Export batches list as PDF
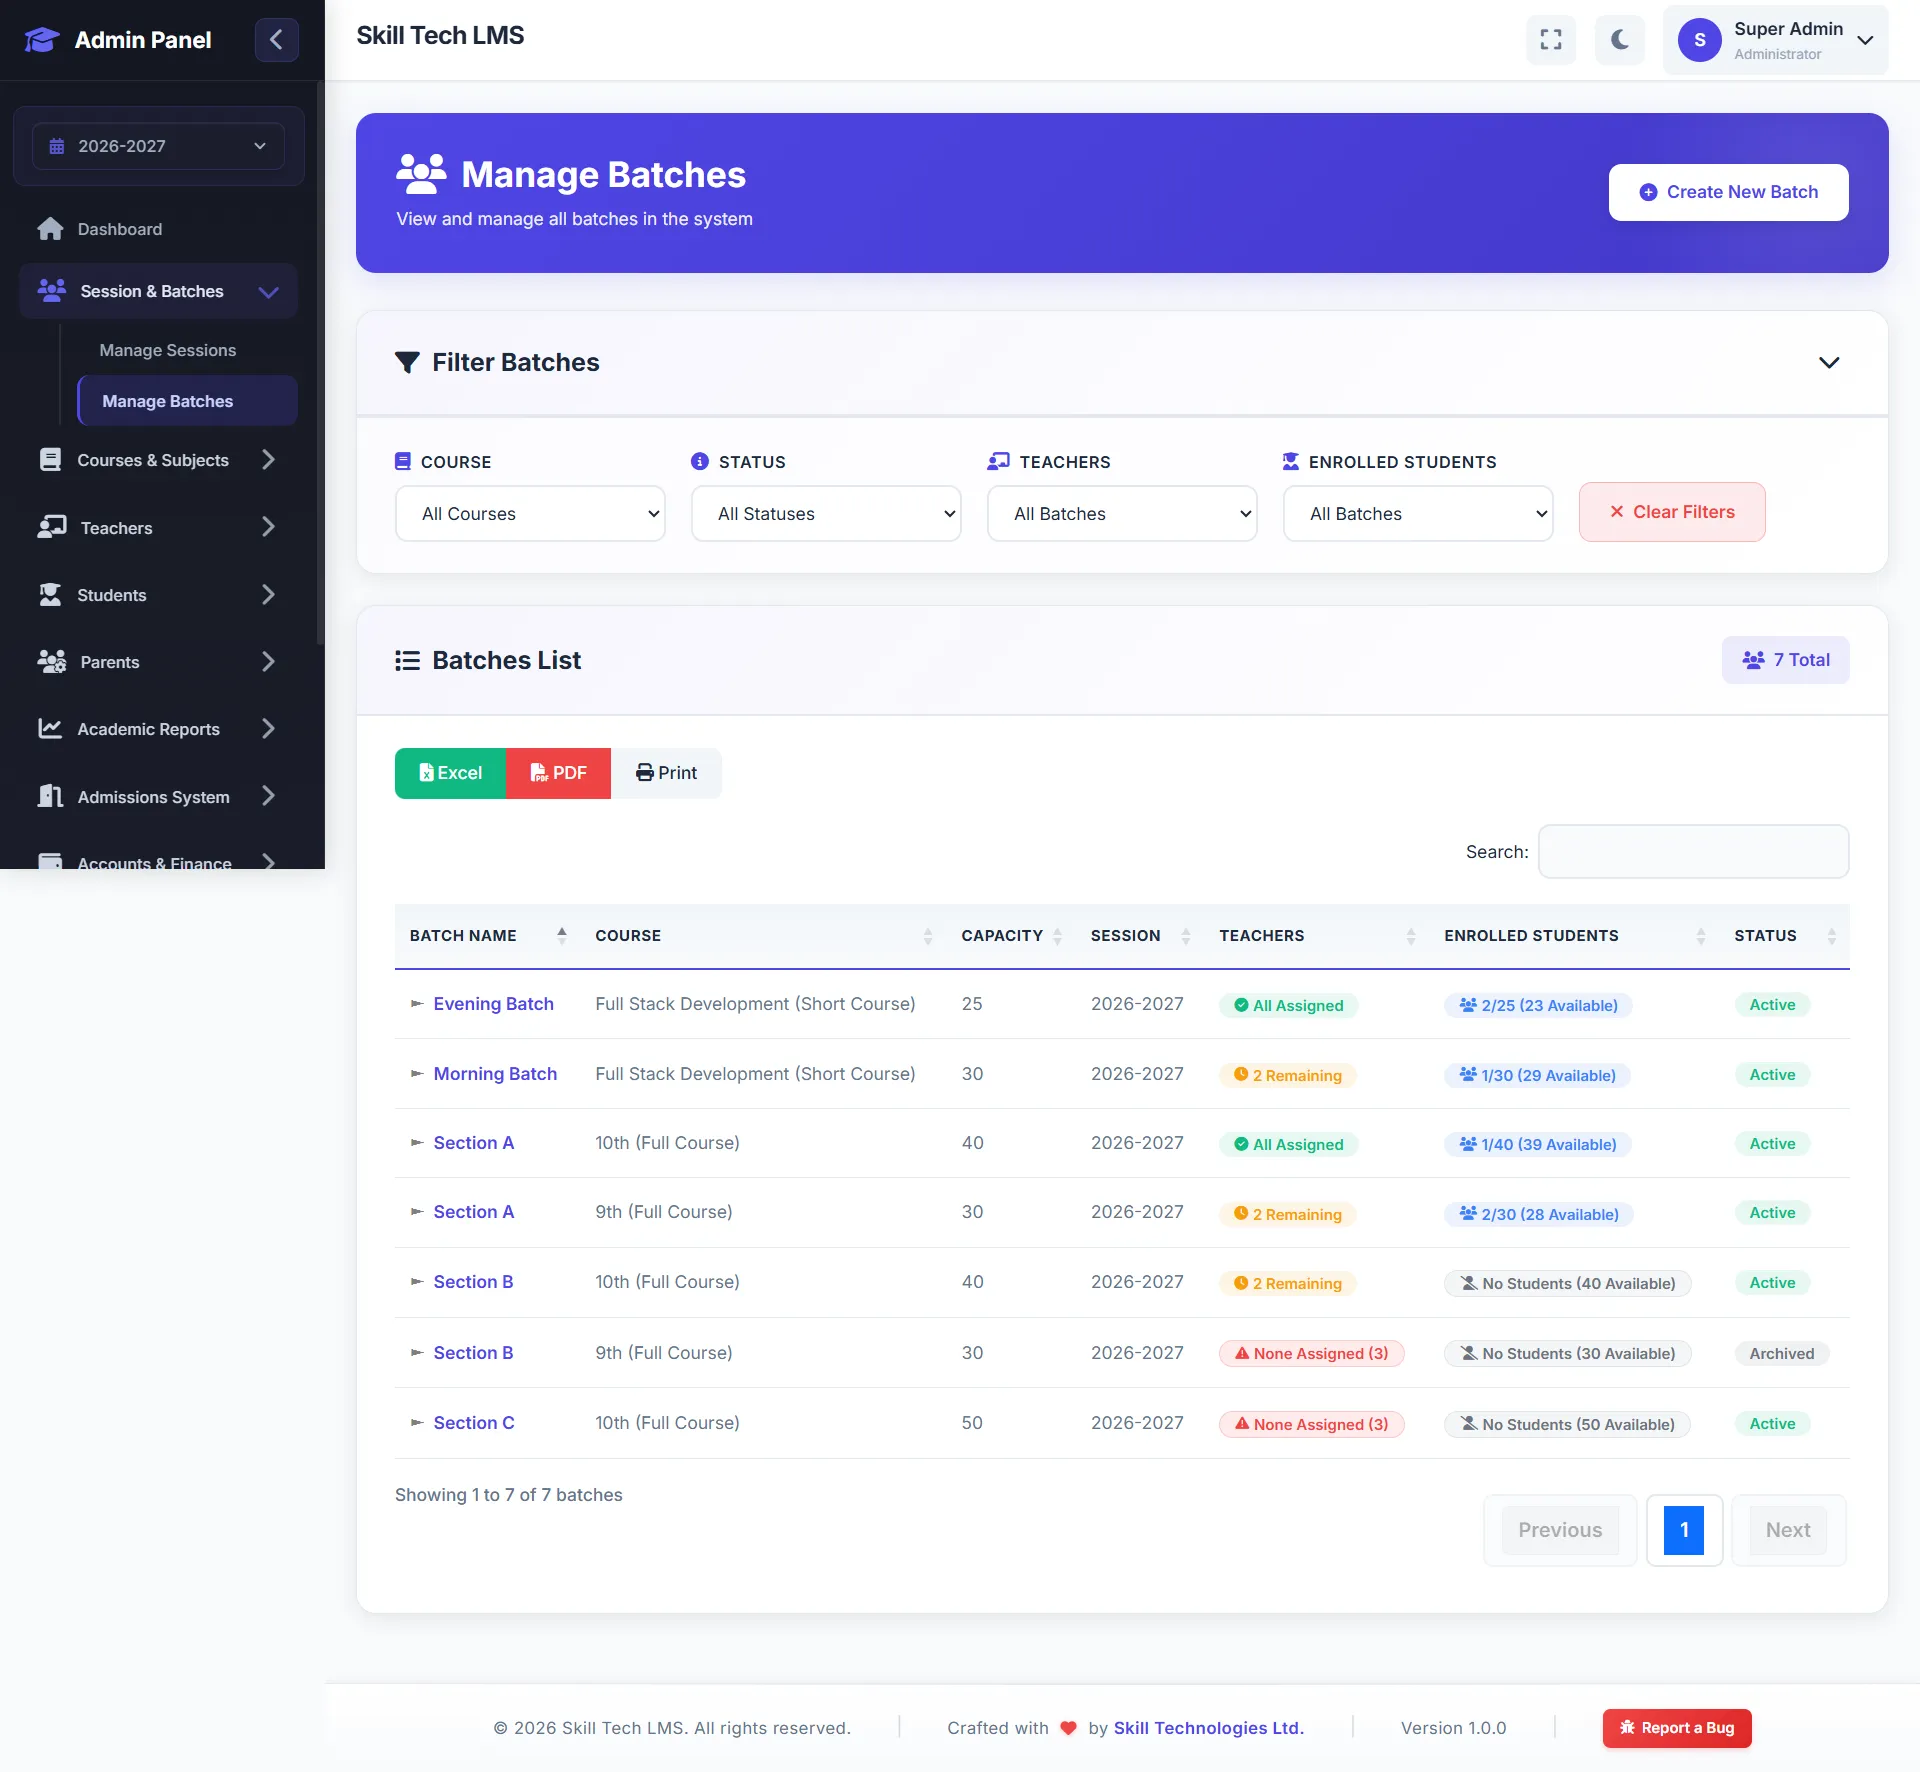1920x1772 pixels. 558,773
